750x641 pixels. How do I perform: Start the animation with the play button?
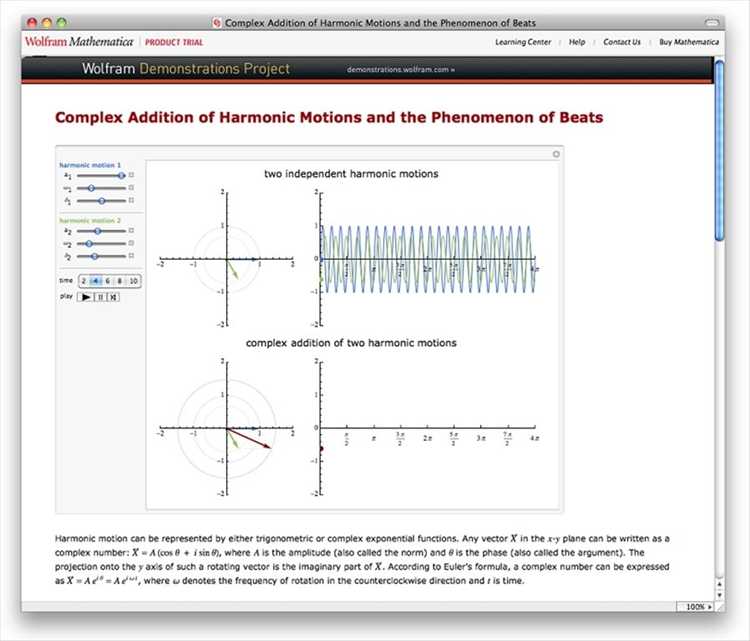pos(86,297)
